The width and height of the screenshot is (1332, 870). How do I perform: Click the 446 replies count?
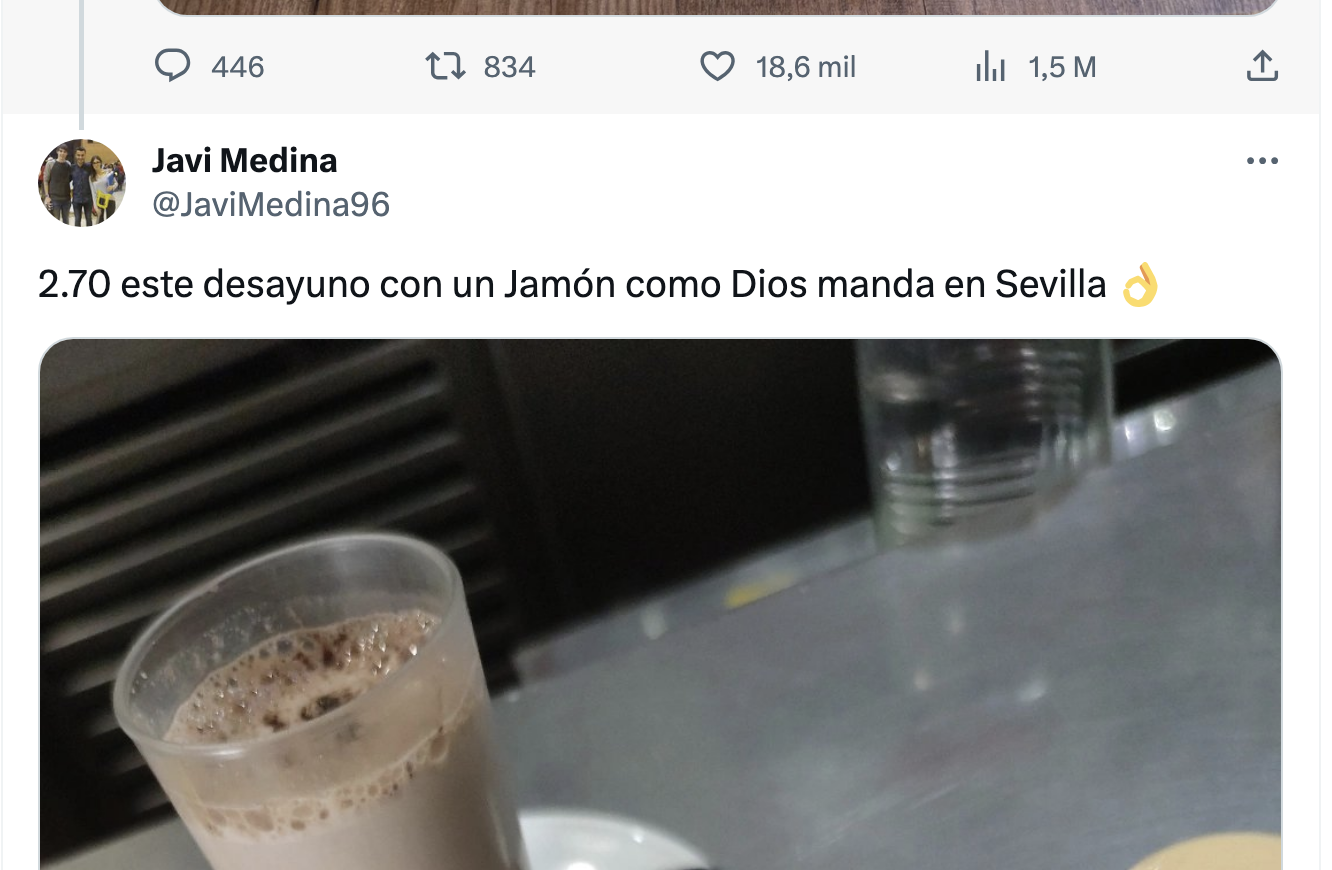coord(238,67)
